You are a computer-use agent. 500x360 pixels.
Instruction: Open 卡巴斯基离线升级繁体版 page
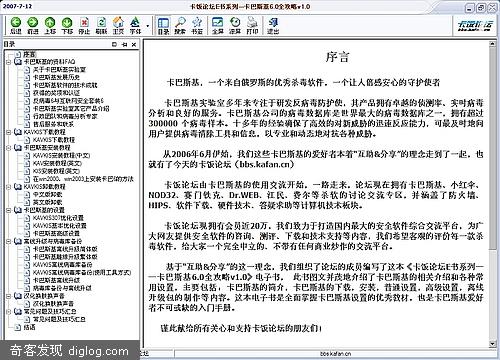pyautogui.click(x=65, y=257)
